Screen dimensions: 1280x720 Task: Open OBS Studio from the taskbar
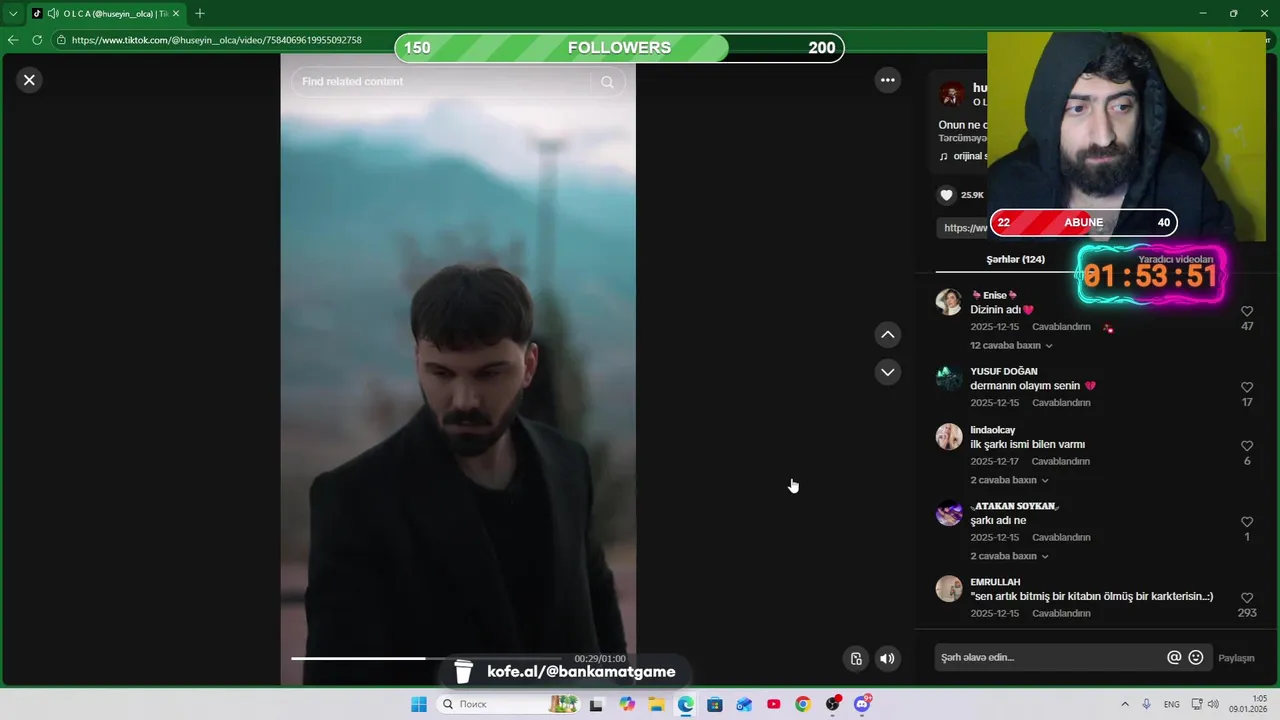(833, 704)
